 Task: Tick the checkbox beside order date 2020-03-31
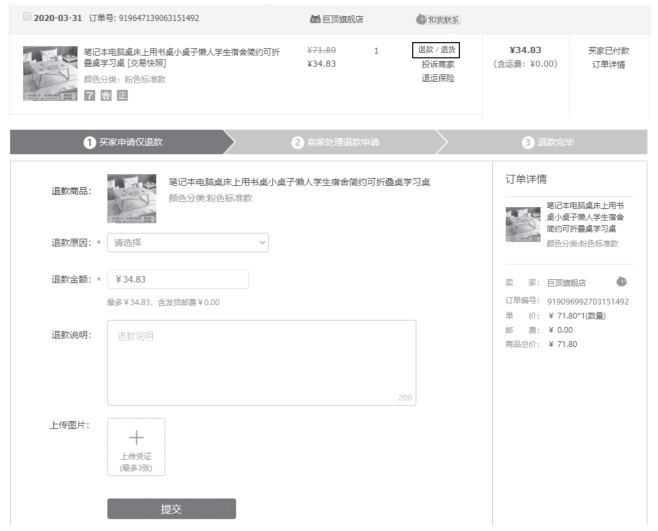click(x=27, y=17)
